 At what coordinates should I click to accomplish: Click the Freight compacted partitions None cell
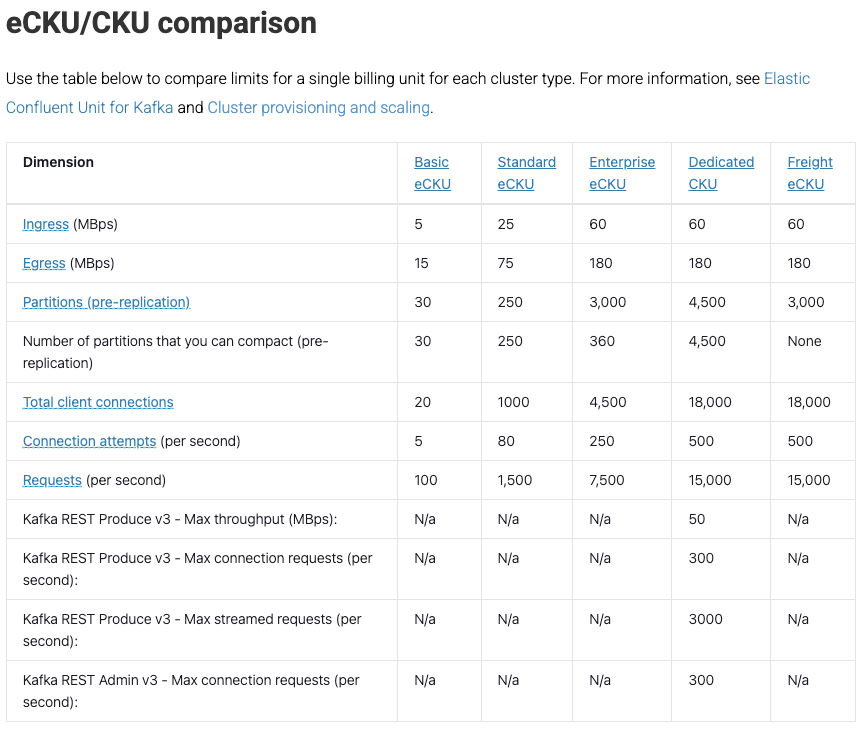(x=804, y=341)
